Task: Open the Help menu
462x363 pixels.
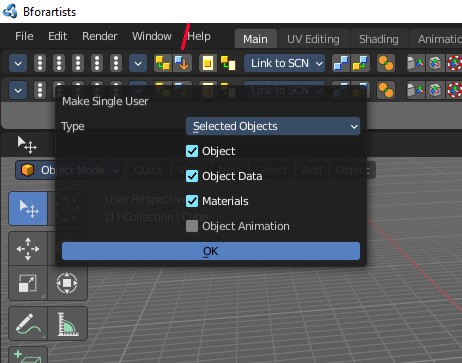Action: point(199,36)
